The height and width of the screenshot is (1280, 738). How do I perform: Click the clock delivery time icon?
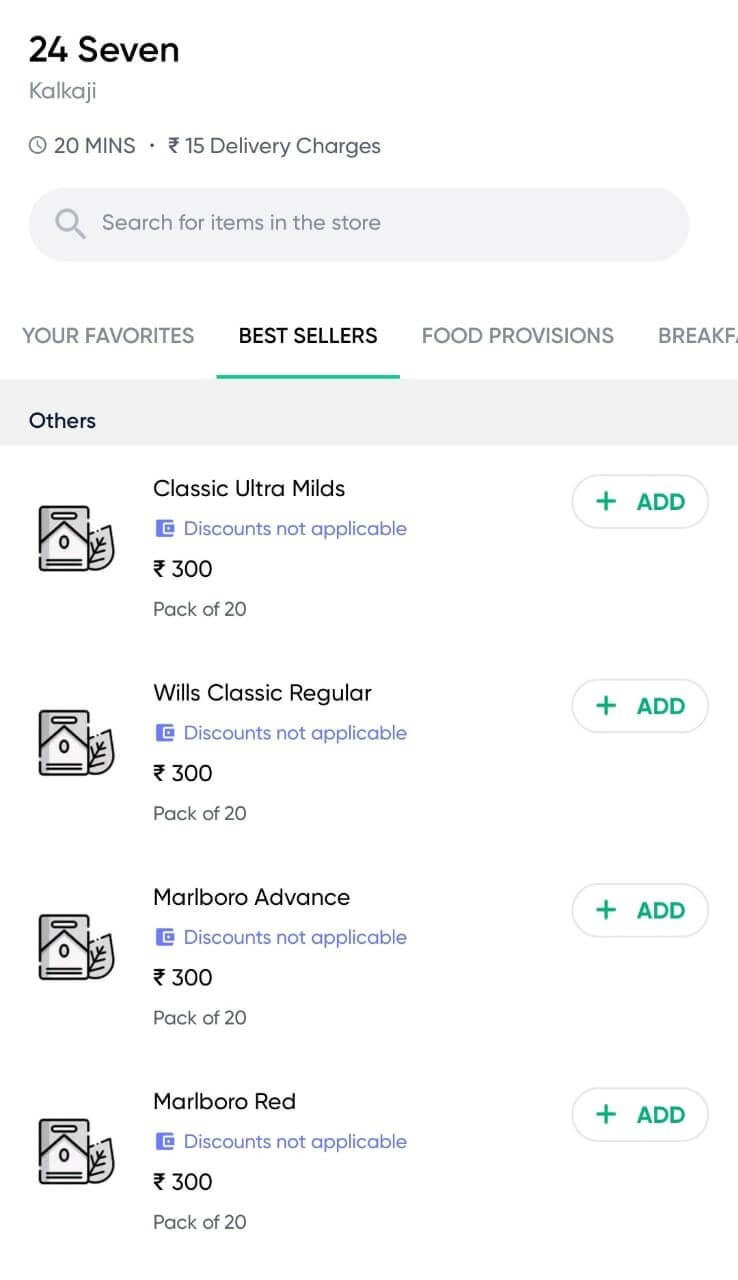[x=38, y=146]
